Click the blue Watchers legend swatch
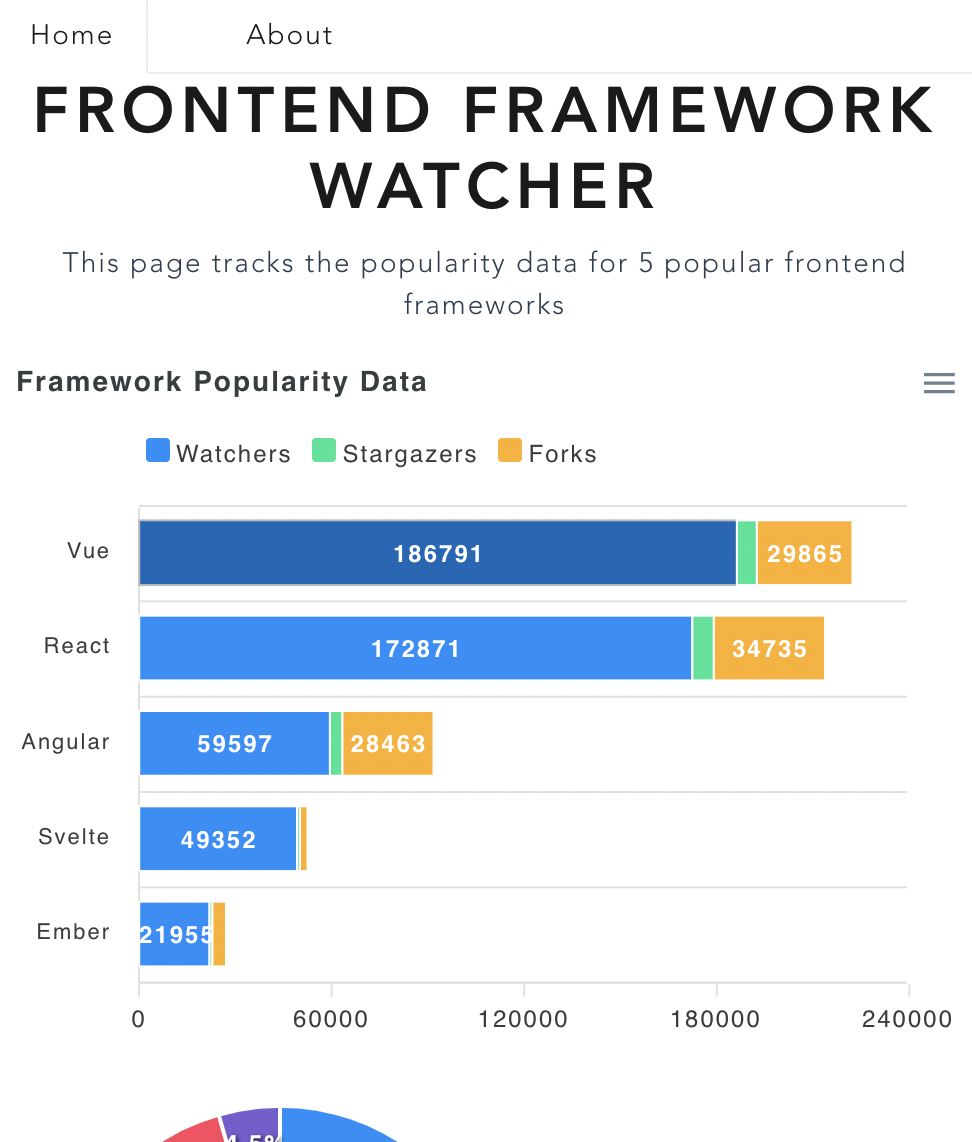The width and height of the screenshot is (972, 1142). (x=157, y=451)
